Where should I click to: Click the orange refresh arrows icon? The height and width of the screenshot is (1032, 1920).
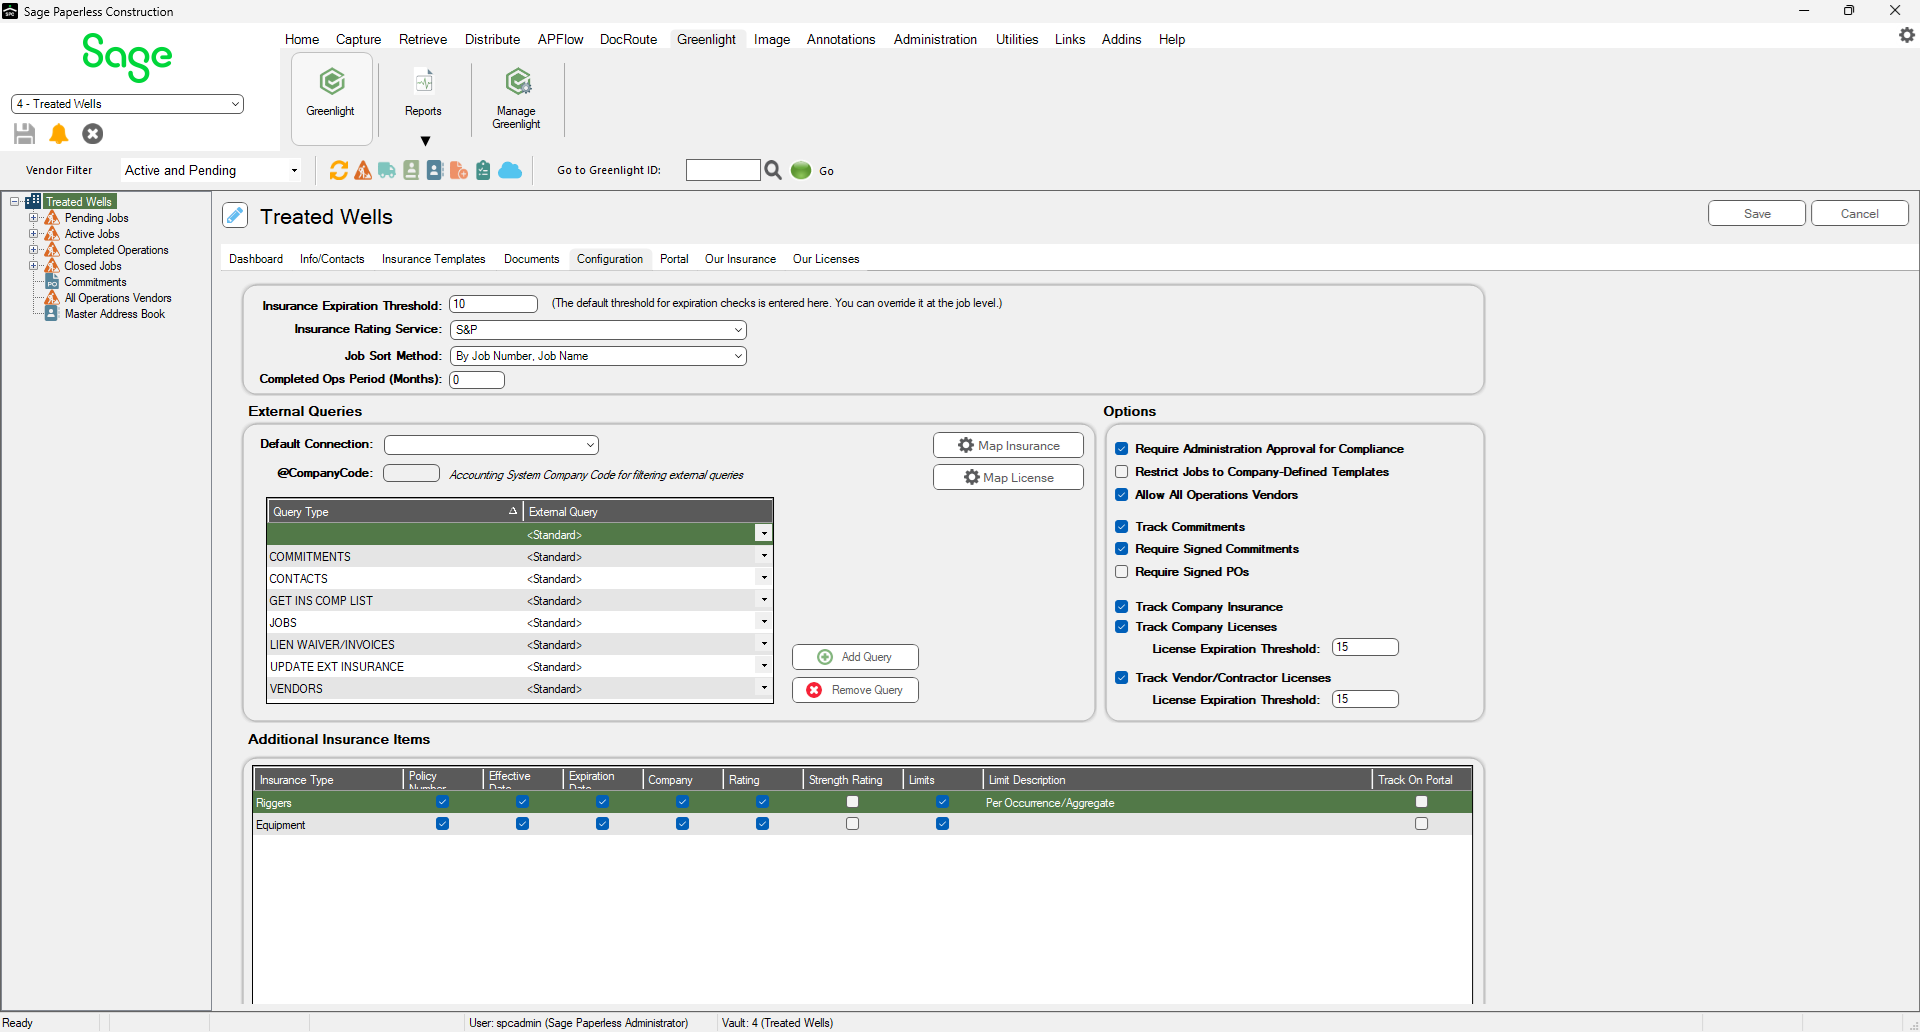[339, 170]
